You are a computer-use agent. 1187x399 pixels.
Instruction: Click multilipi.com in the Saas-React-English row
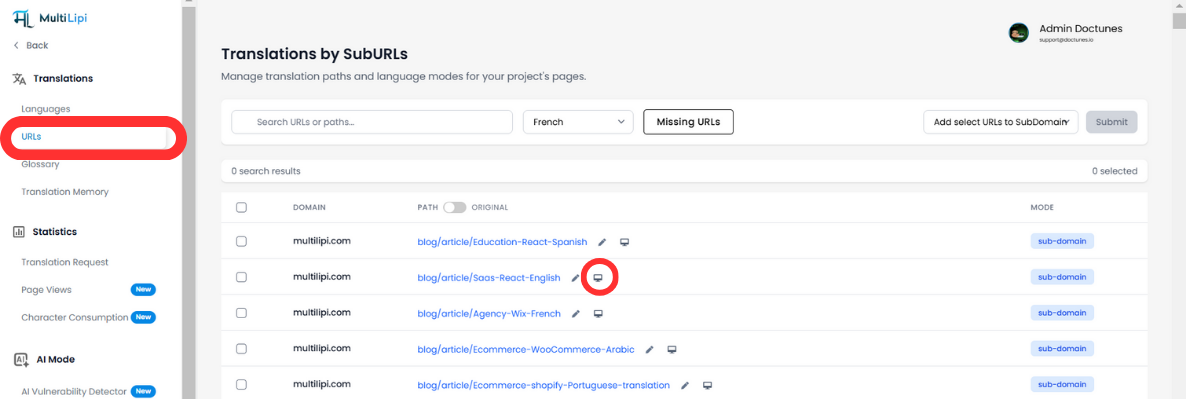point(322,277)
